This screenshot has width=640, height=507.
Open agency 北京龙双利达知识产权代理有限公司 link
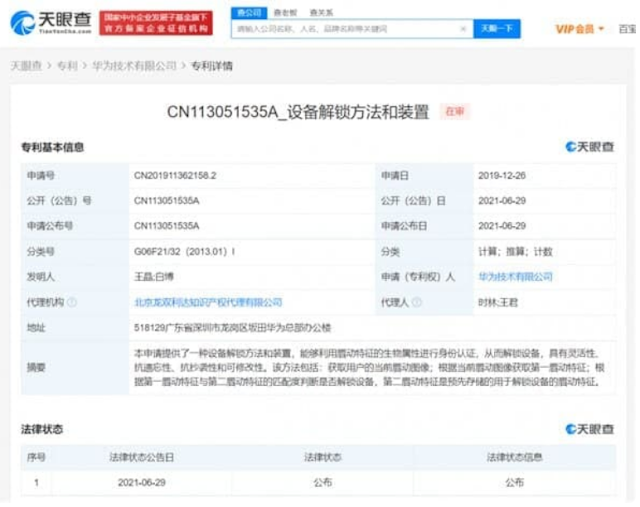pyautogui.click(x=208, y=302)
